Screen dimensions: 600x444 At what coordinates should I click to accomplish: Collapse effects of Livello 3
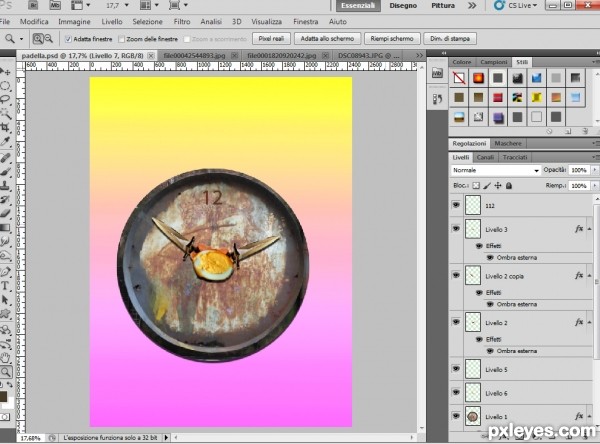tap(590, 229)
